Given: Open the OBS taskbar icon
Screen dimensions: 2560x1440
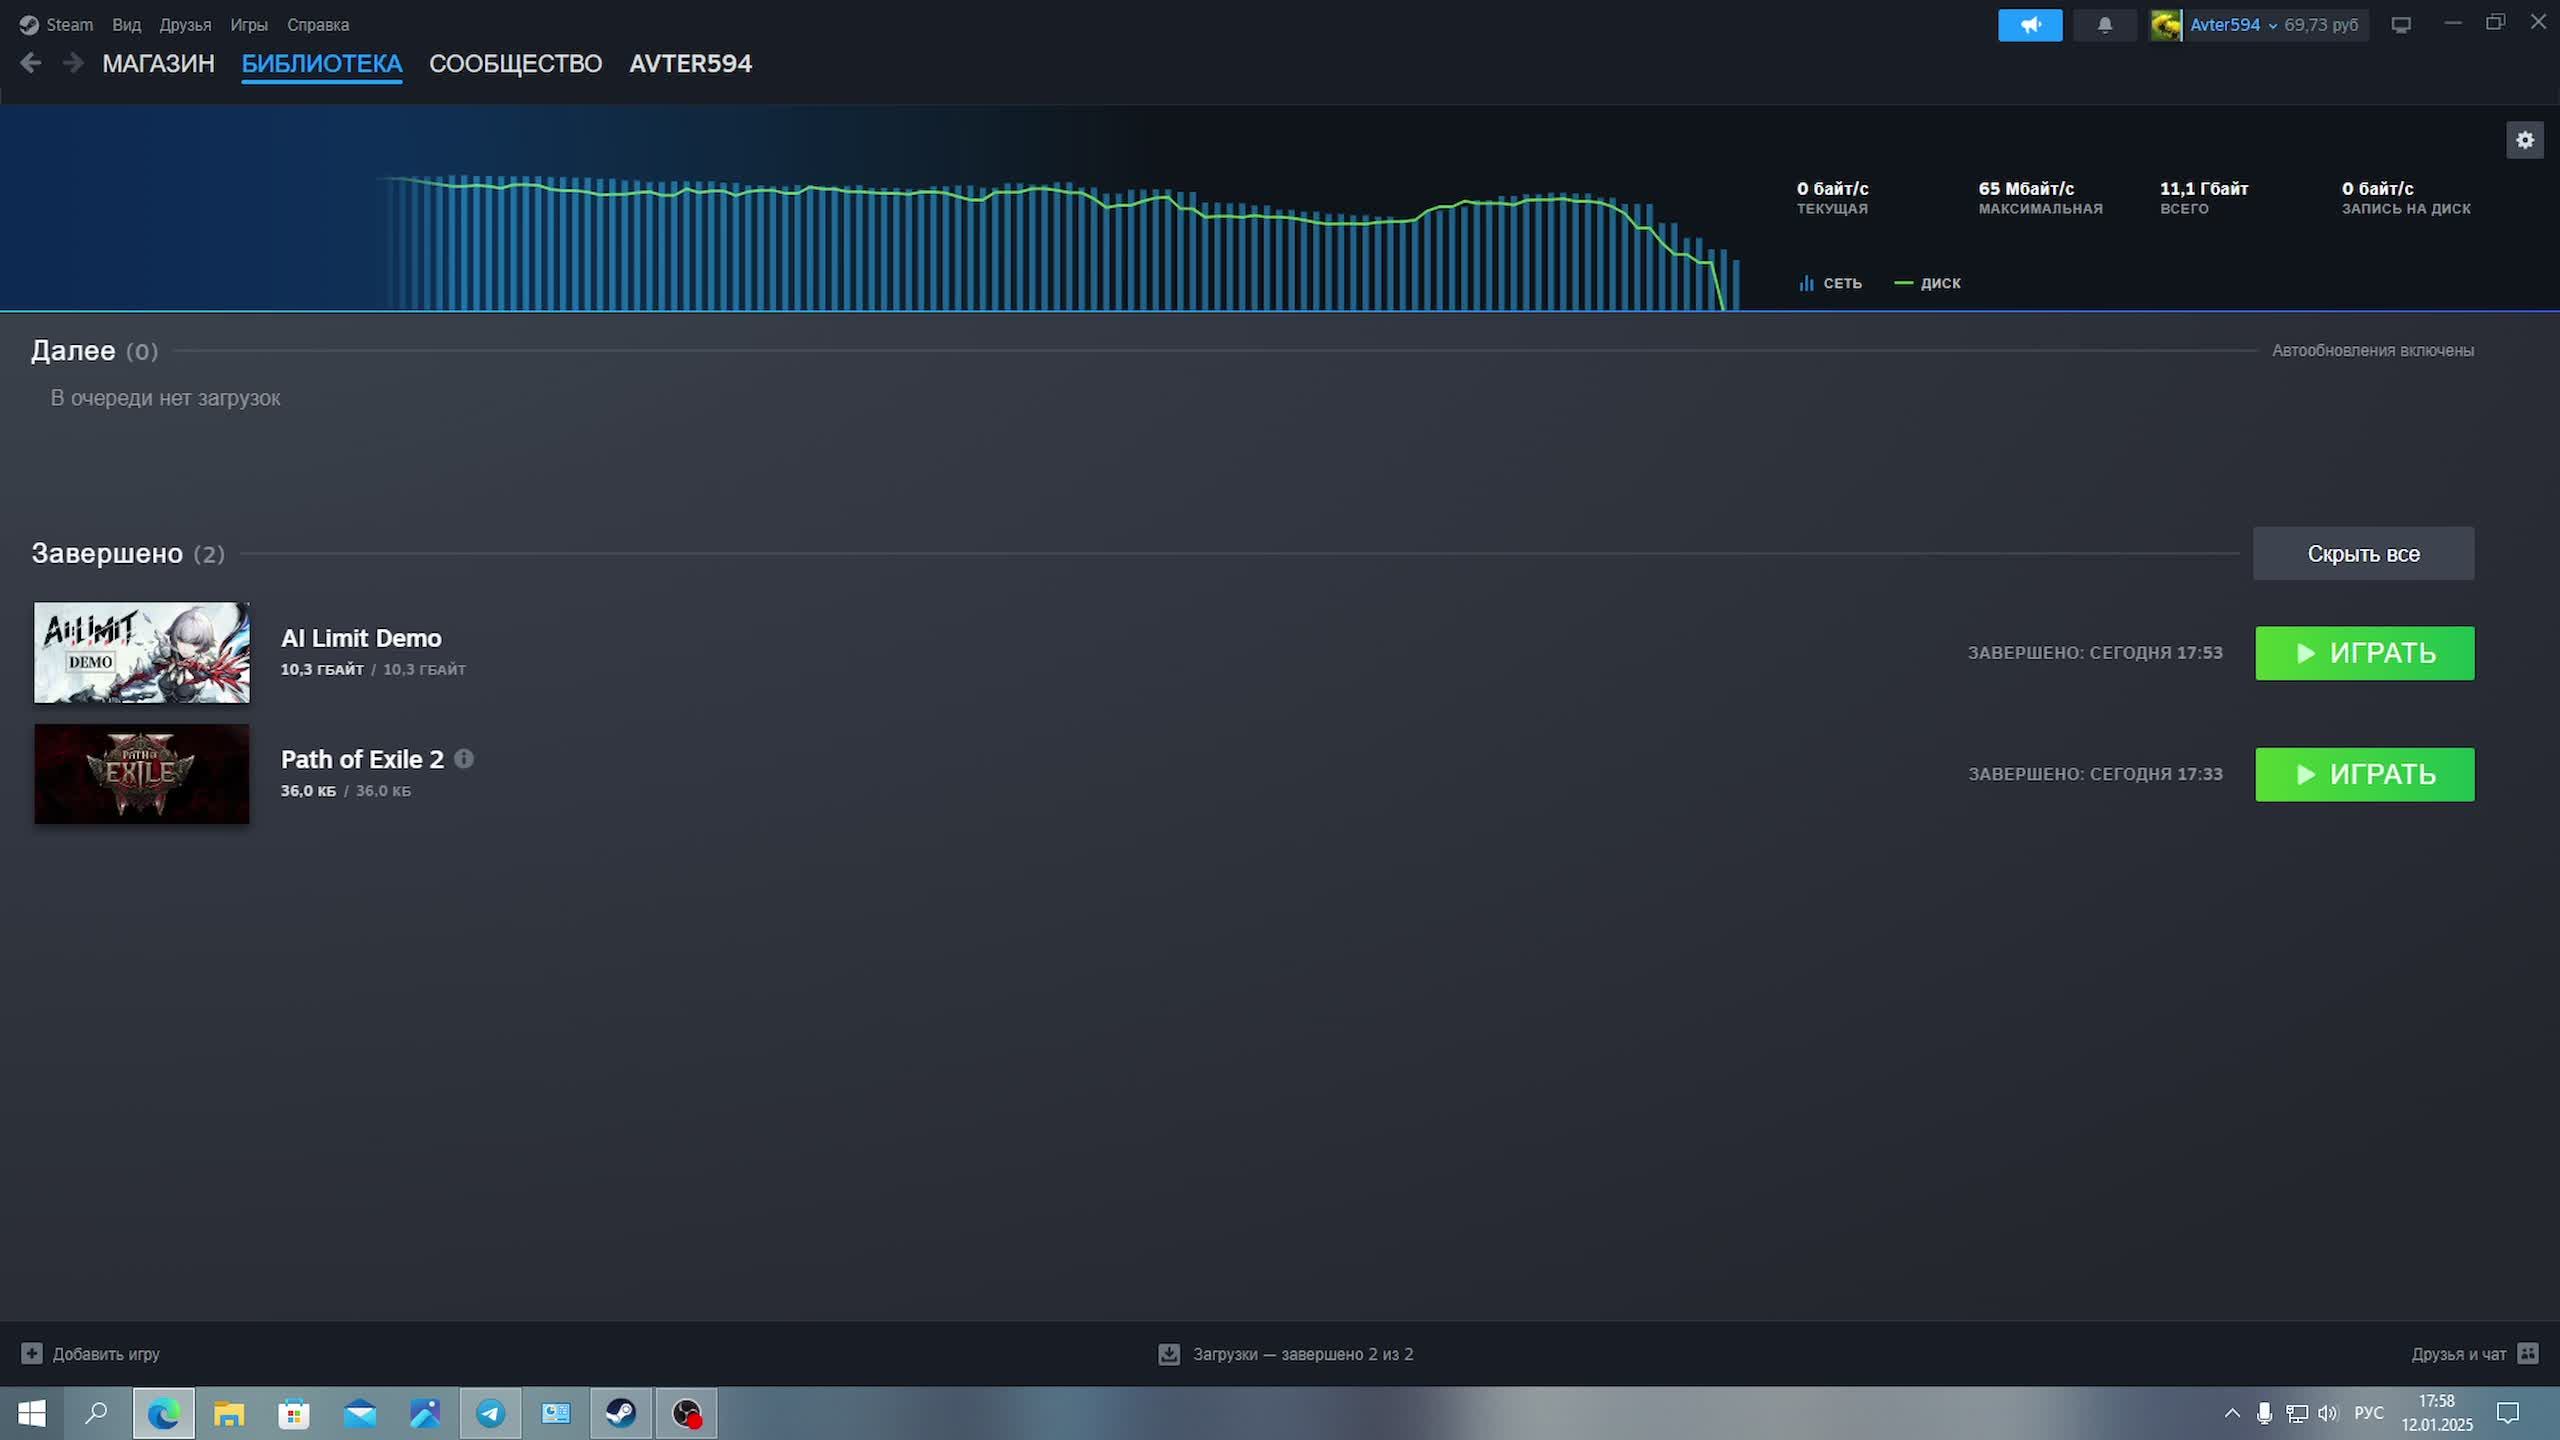Looking at the screenshot, I should pyautogui.click(x=687, y=1413).
